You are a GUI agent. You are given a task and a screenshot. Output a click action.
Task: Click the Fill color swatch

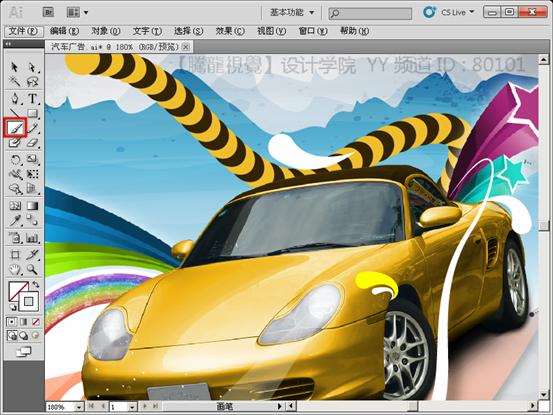(x=18, y=291)
